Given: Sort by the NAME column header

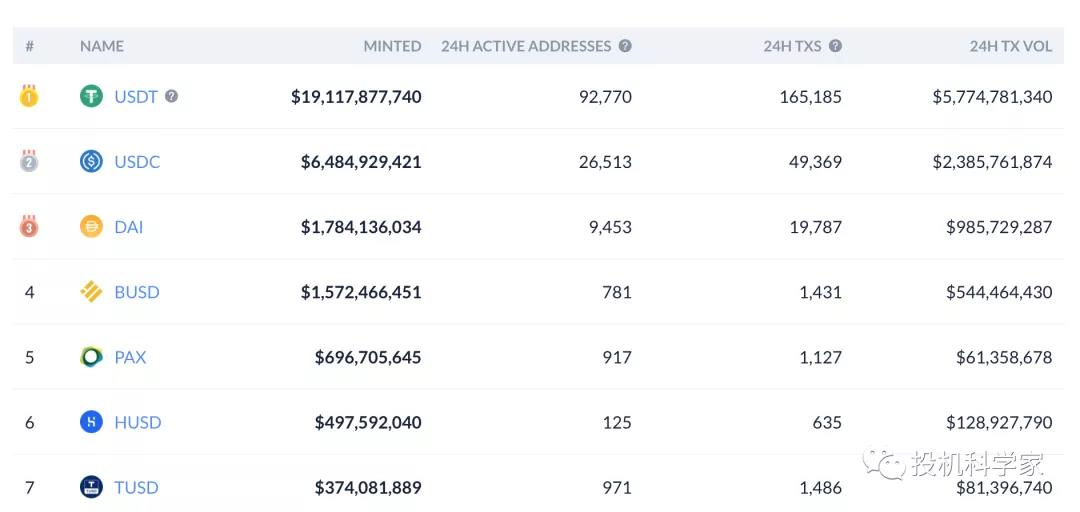Looking at the screenshot, I should pyautogui.click(x=102, y=46).
